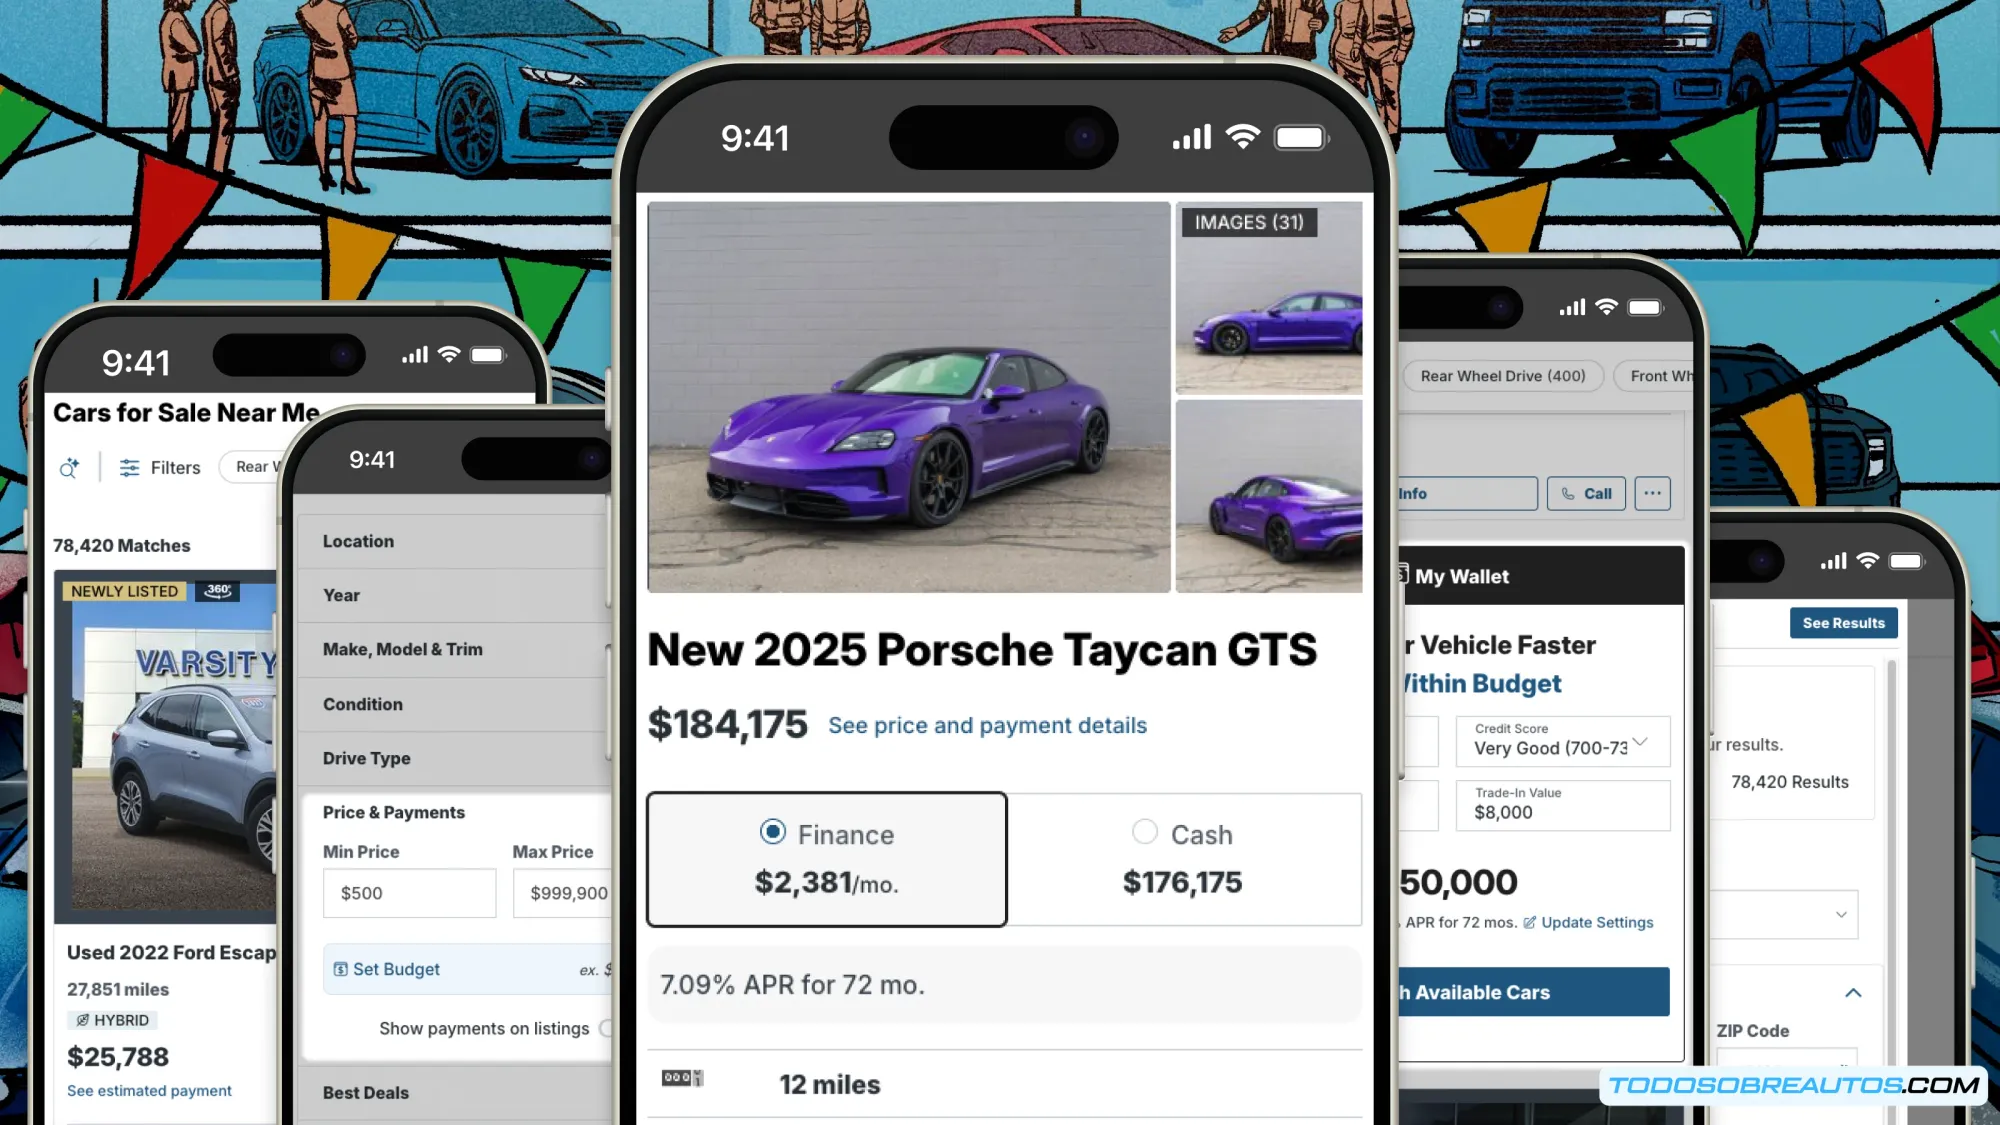2000x1125 pixels.
Task: Open Filters via the sliders icon
Action: 130,467
